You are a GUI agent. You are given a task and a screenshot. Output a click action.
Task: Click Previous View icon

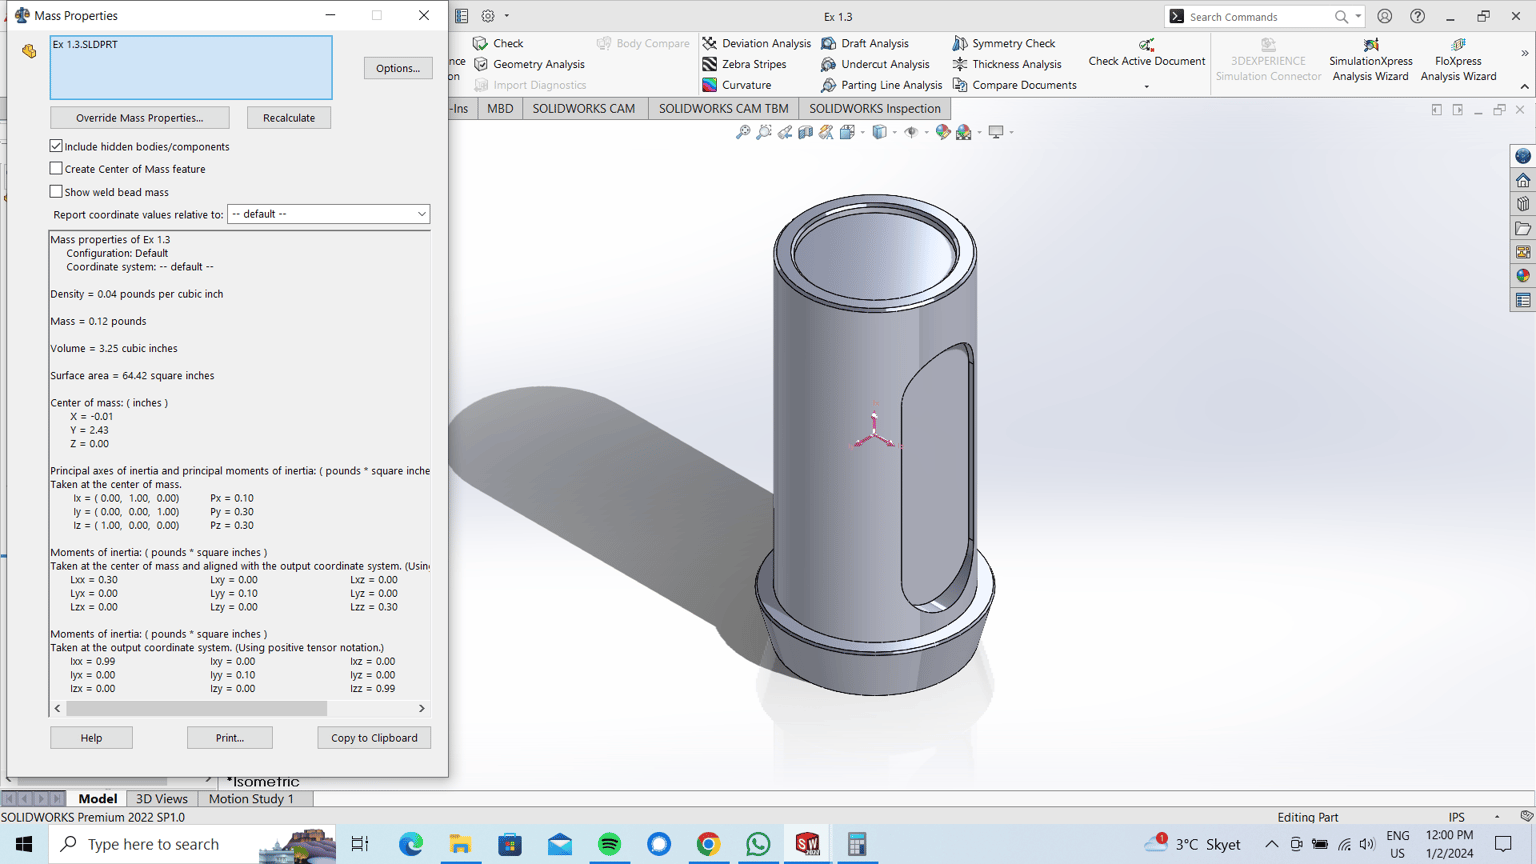(x=785, y=132)
